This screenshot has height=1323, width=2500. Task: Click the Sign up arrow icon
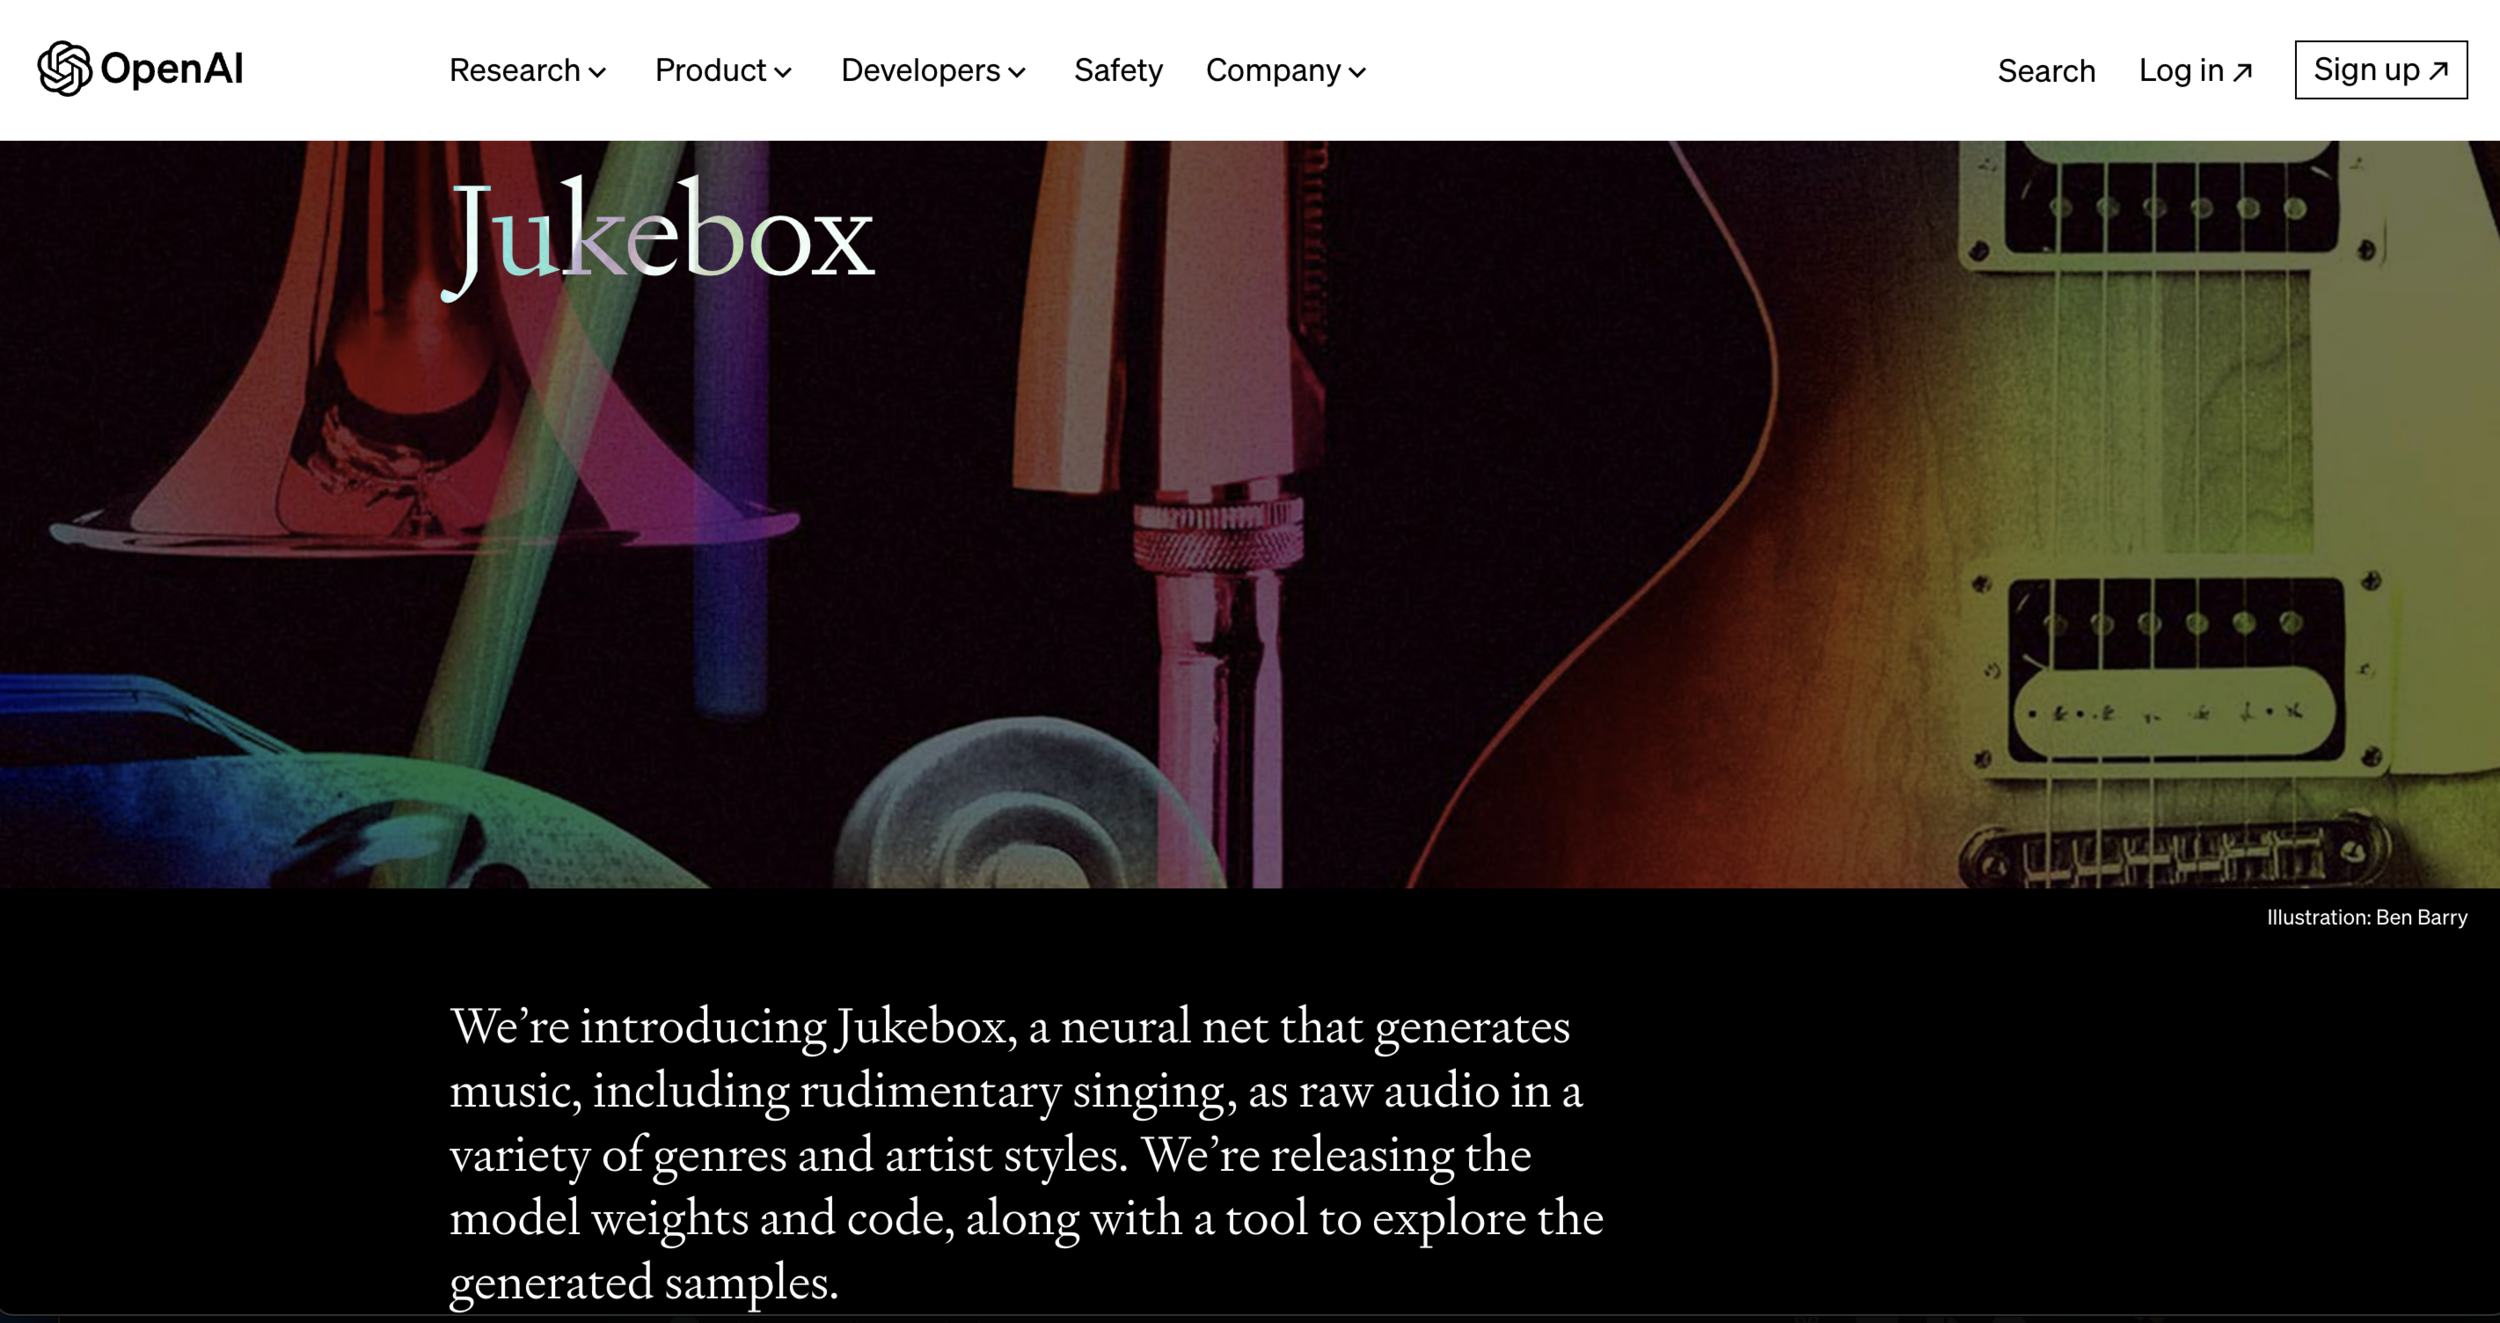point(2439,70)
